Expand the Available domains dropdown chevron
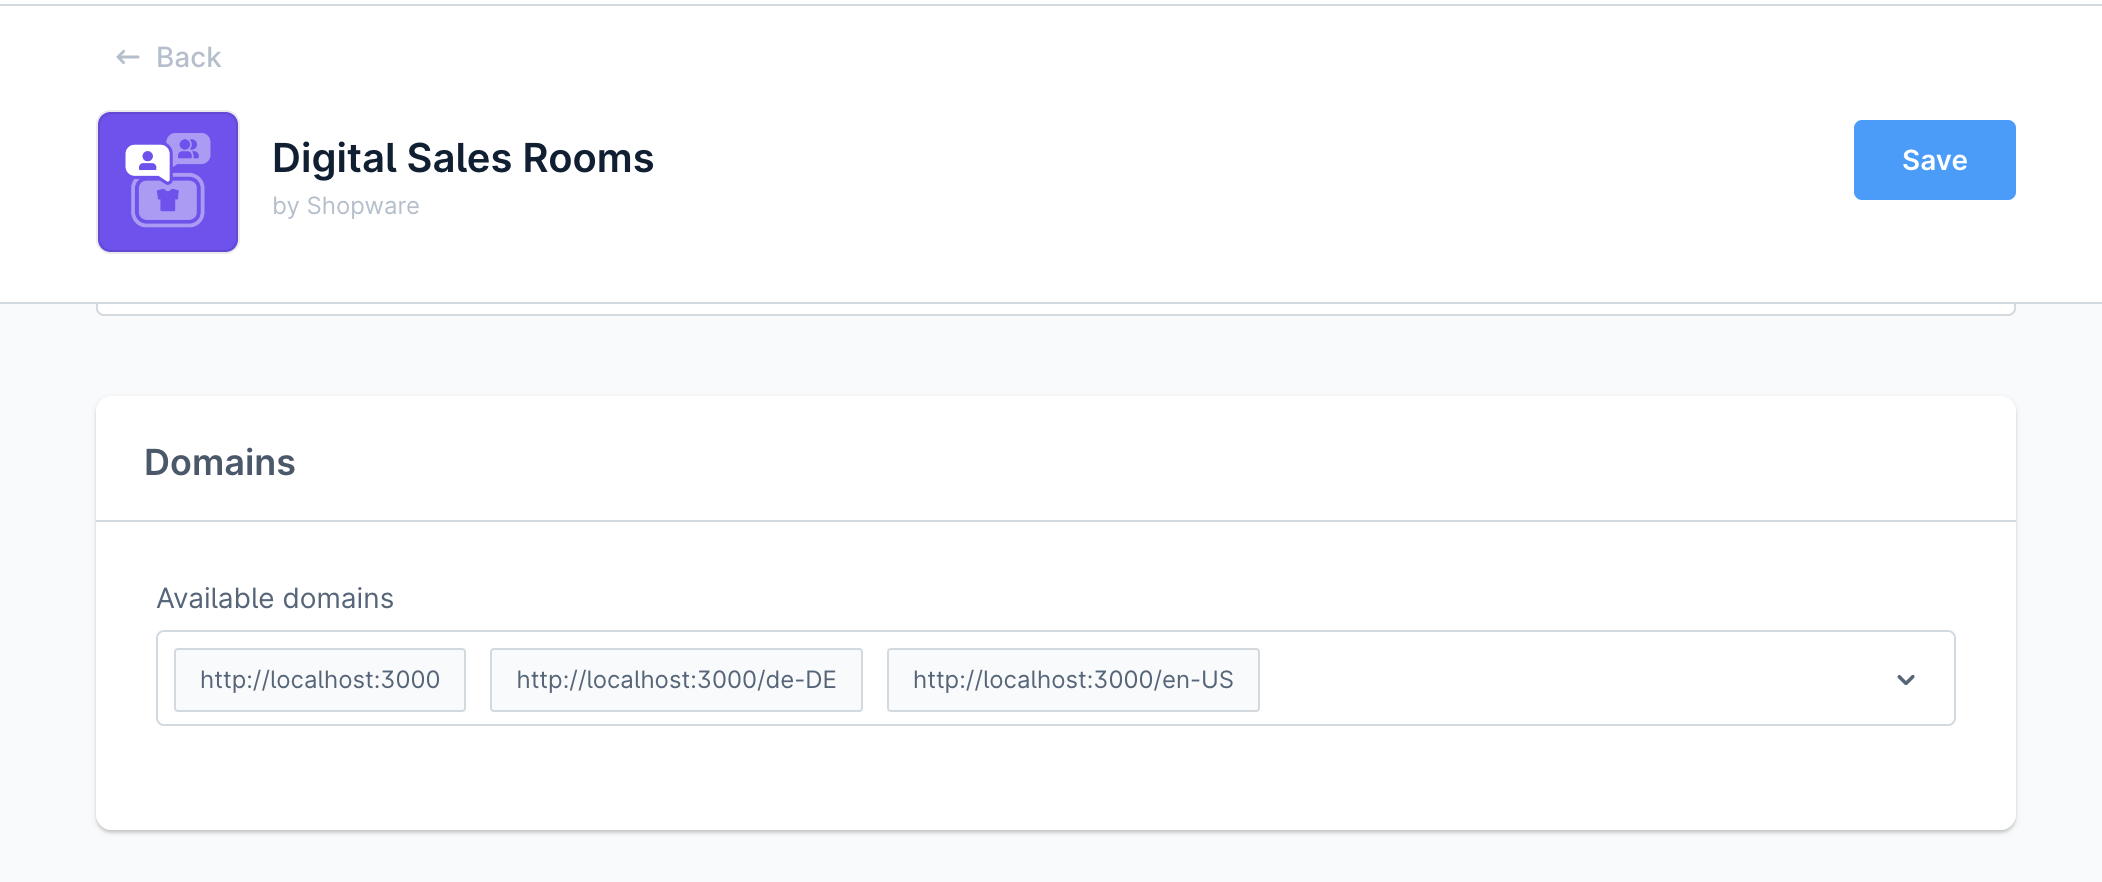Image resolution: width=2102 pixels, height=882 pixels. pyautogui.click(x=1905, y=680)
